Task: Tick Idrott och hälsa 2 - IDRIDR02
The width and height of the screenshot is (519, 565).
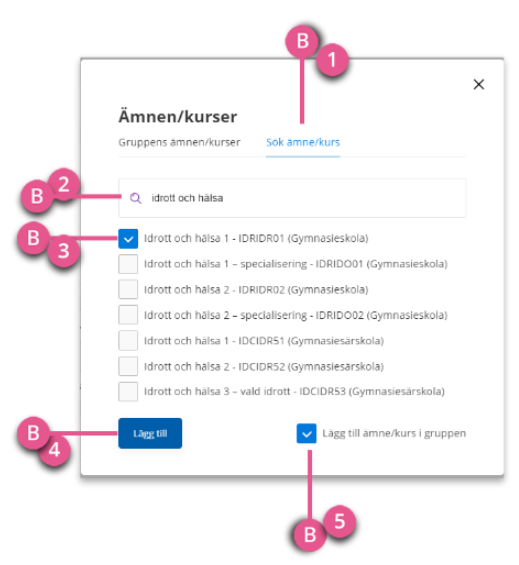Action: click(128, 289)
